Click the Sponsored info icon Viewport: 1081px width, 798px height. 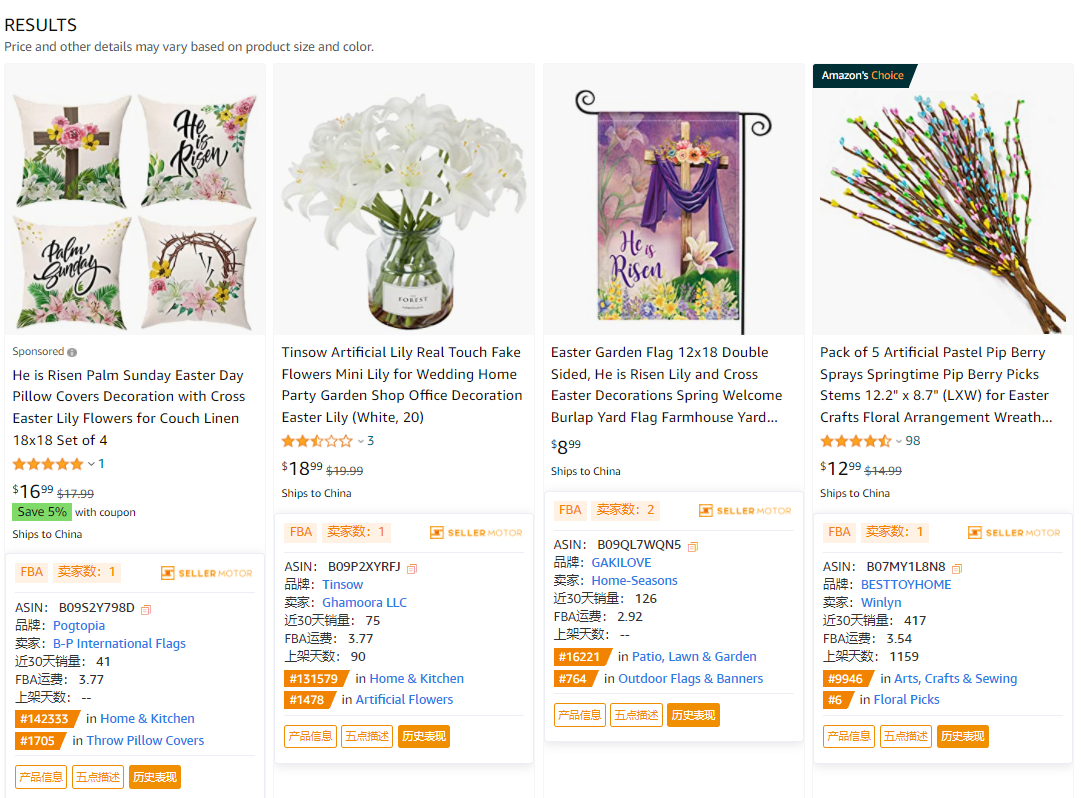[x=72, y=352]
